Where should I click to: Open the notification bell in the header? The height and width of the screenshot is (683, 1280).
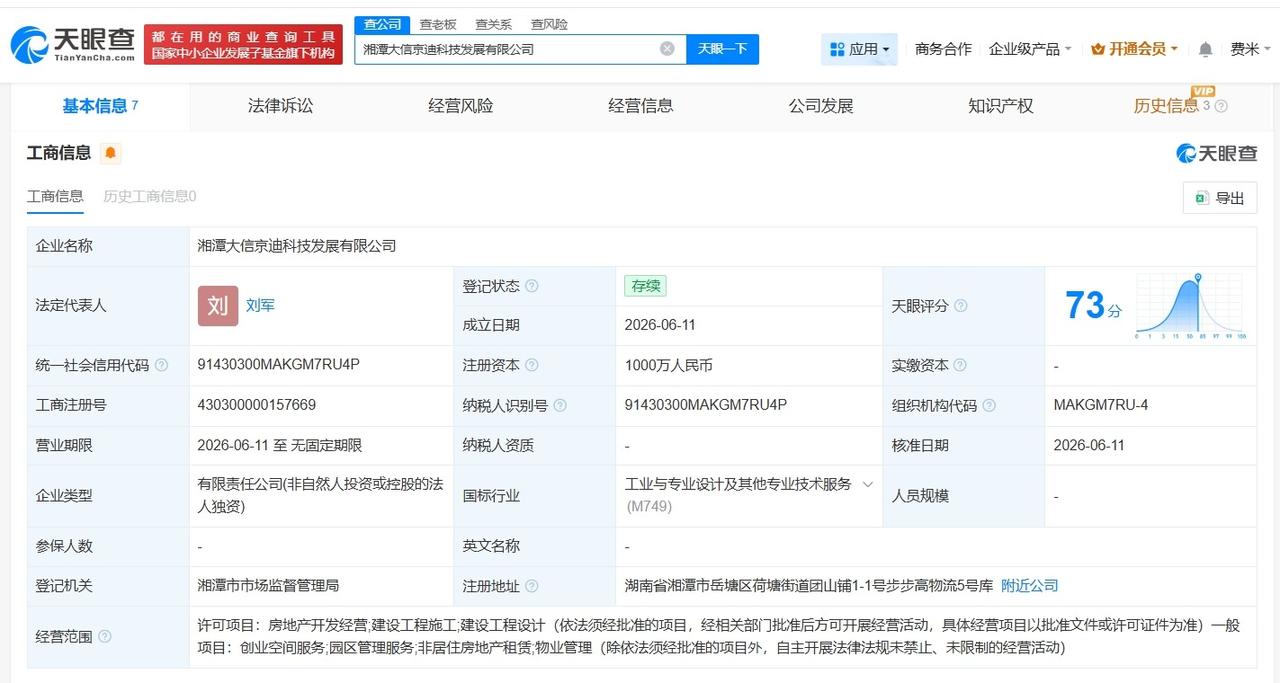coord(1206,49)
